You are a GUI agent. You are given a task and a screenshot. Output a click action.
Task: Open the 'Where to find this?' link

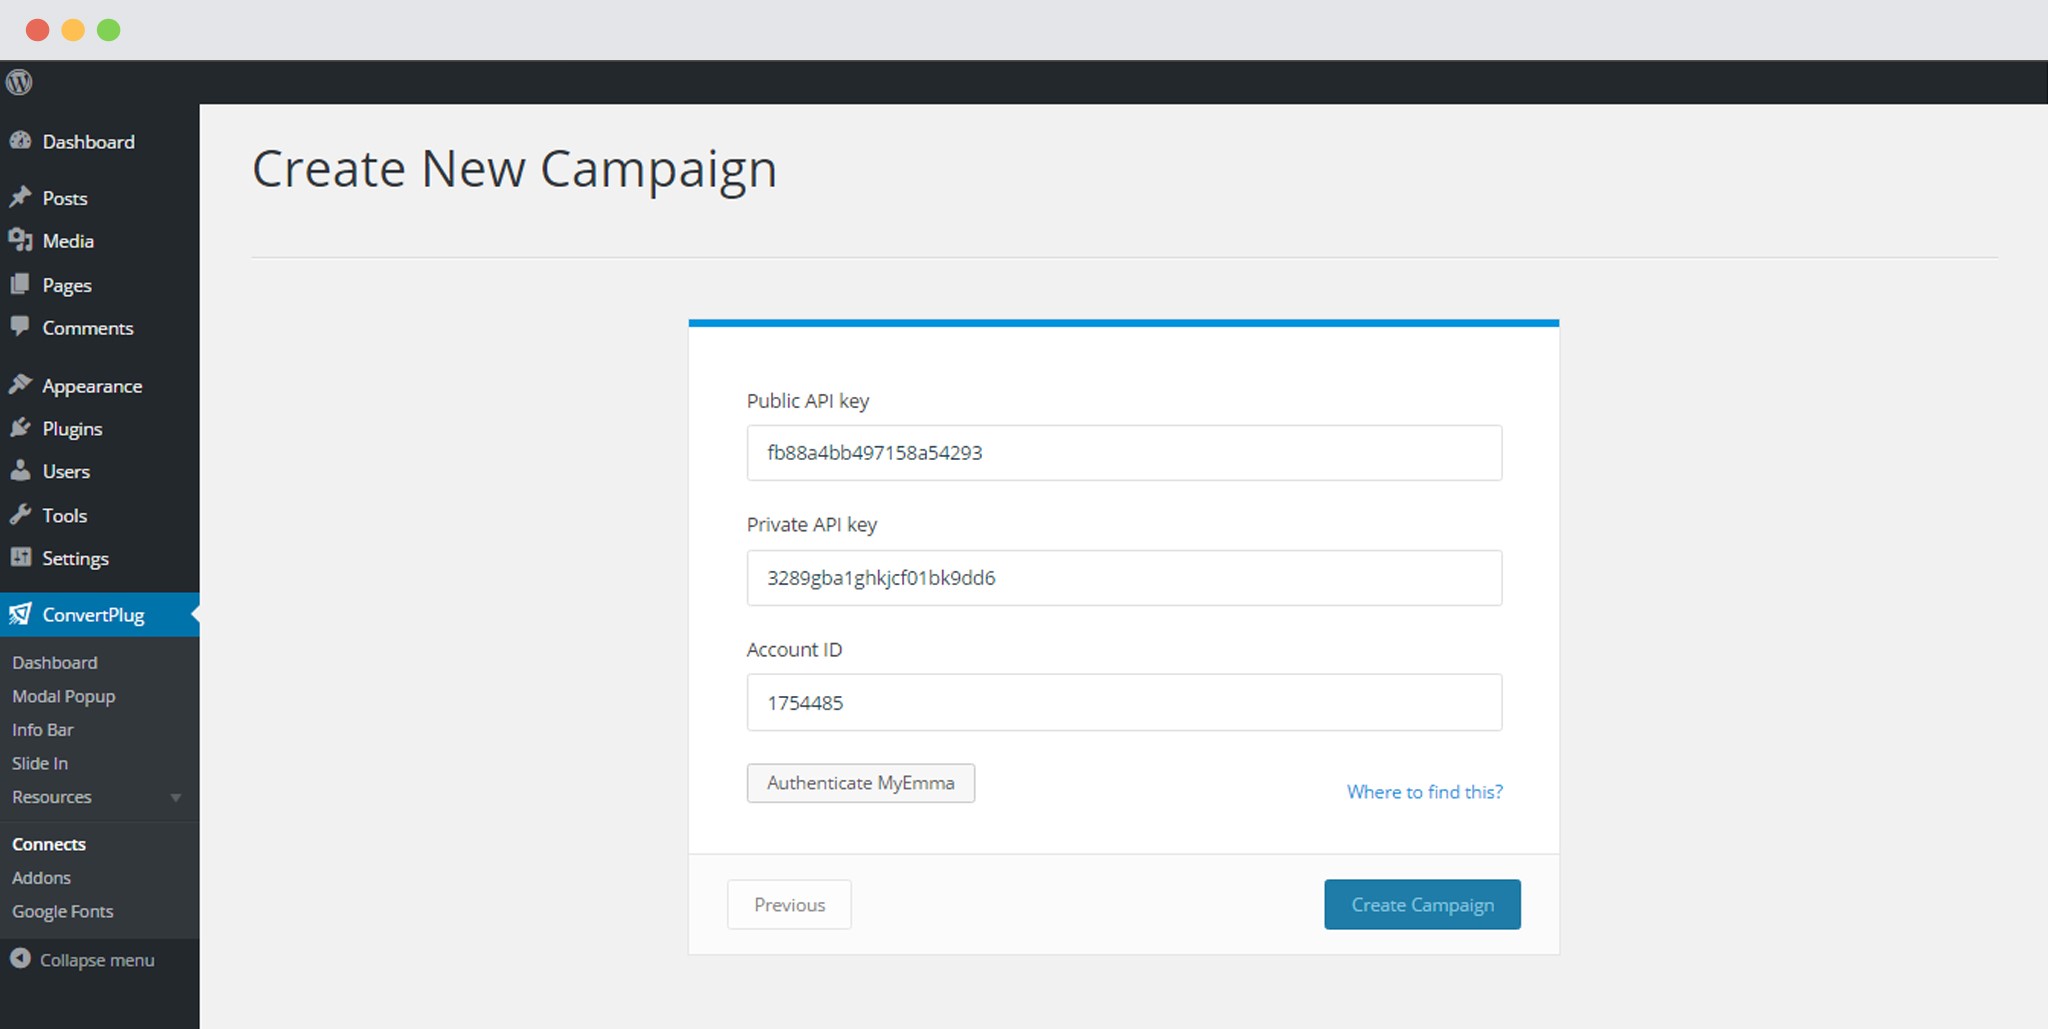coord(1424,791)
